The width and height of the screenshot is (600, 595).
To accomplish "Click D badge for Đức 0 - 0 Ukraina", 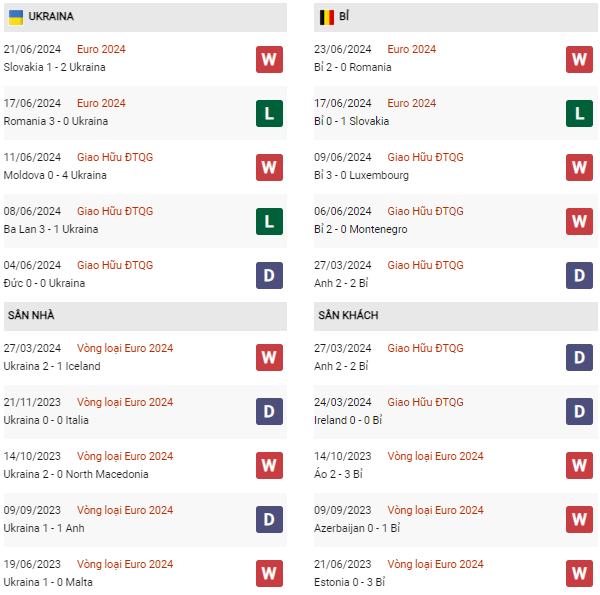I will click(269, 275).
